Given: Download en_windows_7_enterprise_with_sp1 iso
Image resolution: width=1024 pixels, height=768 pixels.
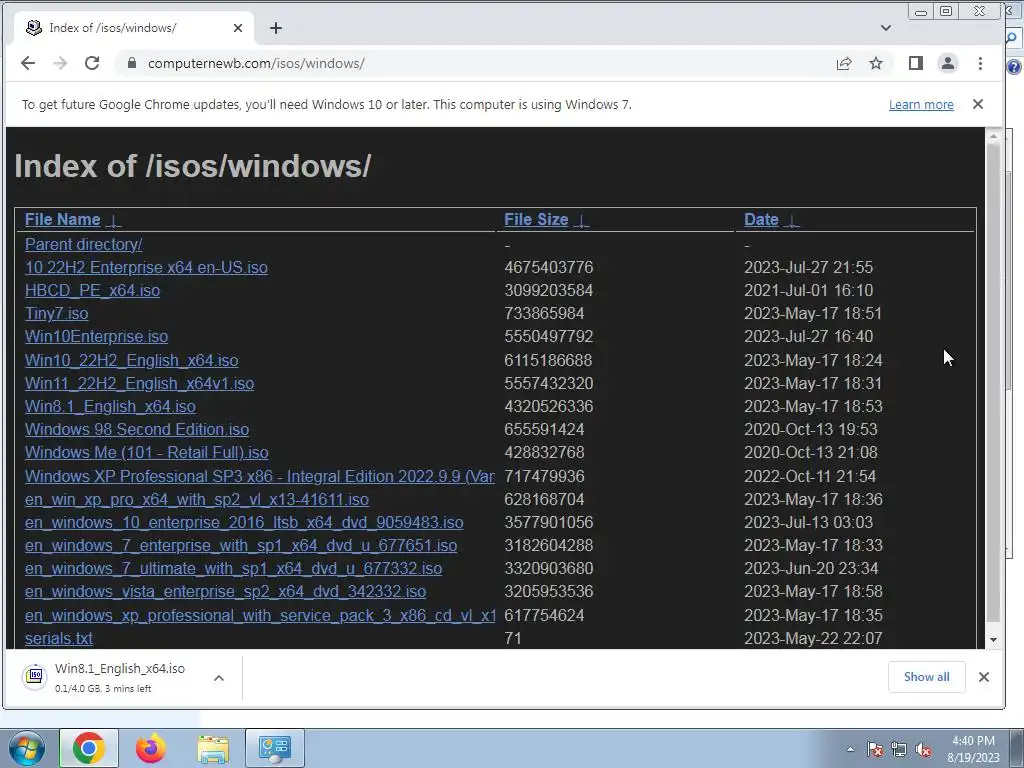Looking at the screenshot, I should click(240, 545).
